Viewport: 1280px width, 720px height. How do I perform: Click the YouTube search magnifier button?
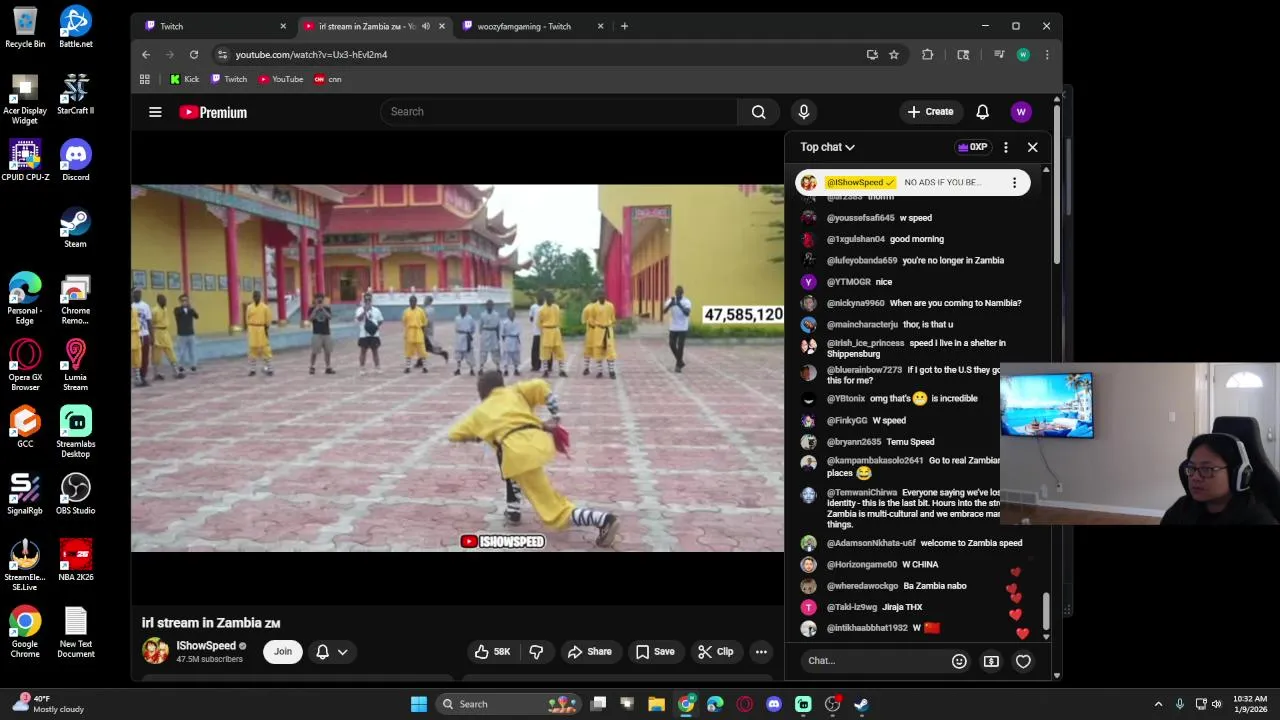click(x=759, y=112)
